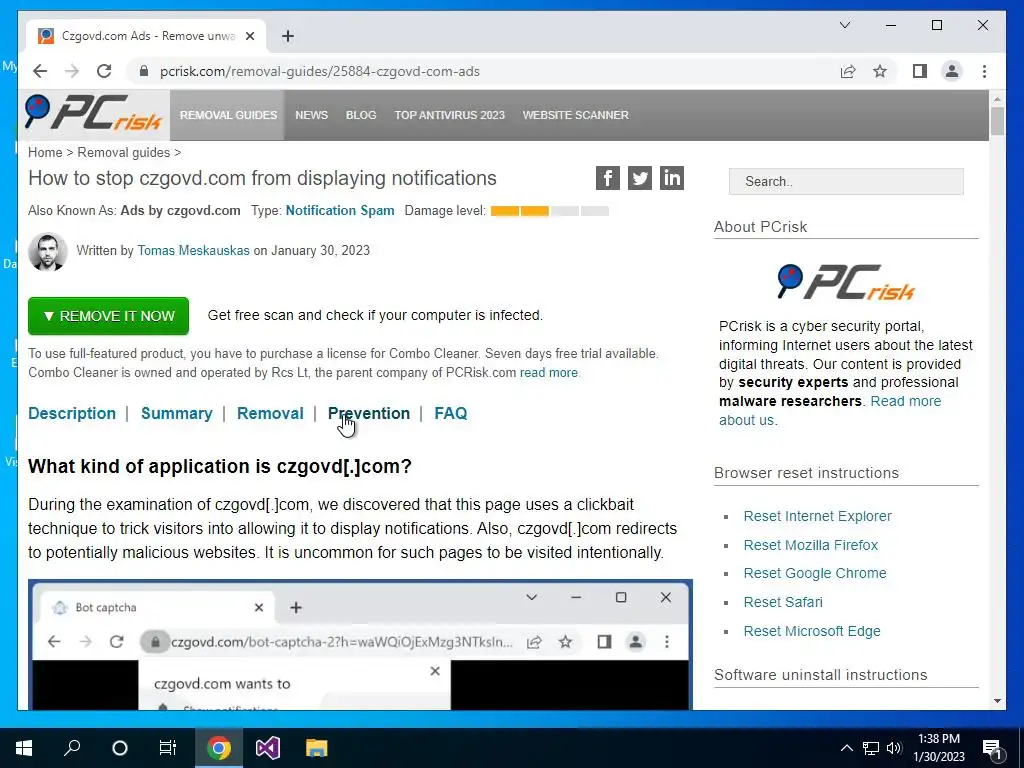Image resolution: width=1024 pixels, height=768 pixels.
Task: Open Reset Microsoft Edge link
Action: pyautogui.click(x=812, y=631)
